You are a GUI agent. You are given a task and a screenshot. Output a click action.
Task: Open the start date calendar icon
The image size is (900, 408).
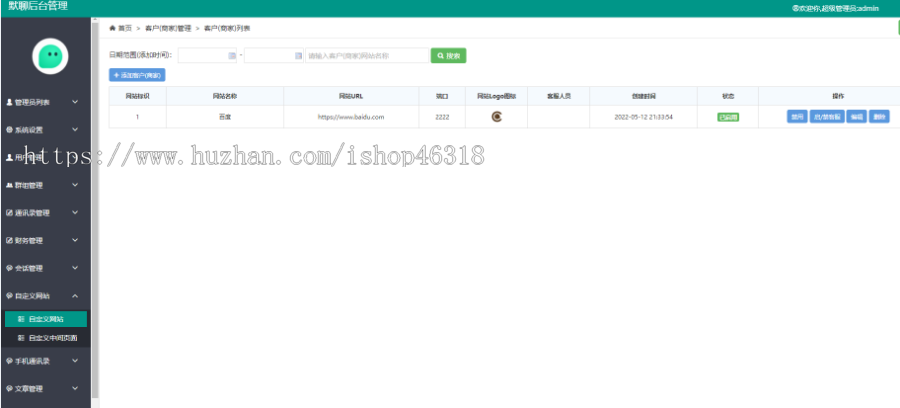tap(232, 56)
